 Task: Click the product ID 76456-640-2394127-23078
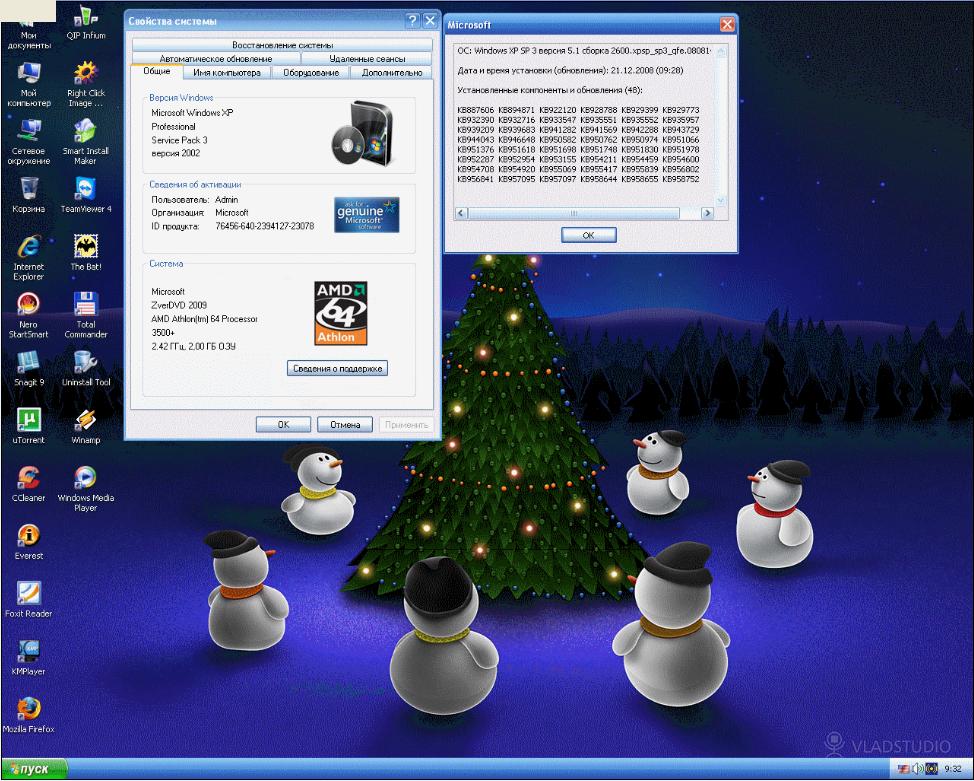click(x=265, y=226)
